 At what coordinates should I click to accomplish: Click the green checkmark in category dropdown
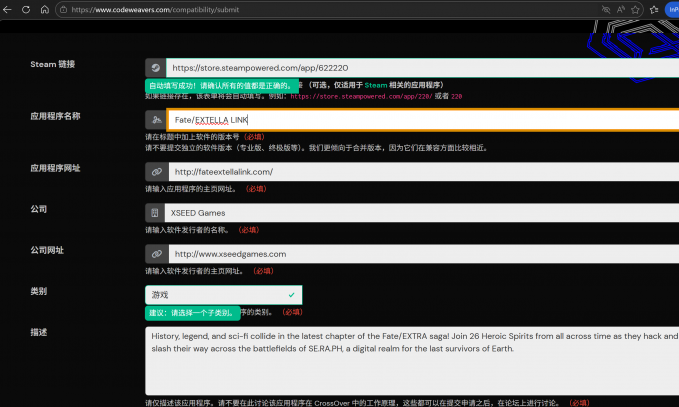(x=291, y=295)
